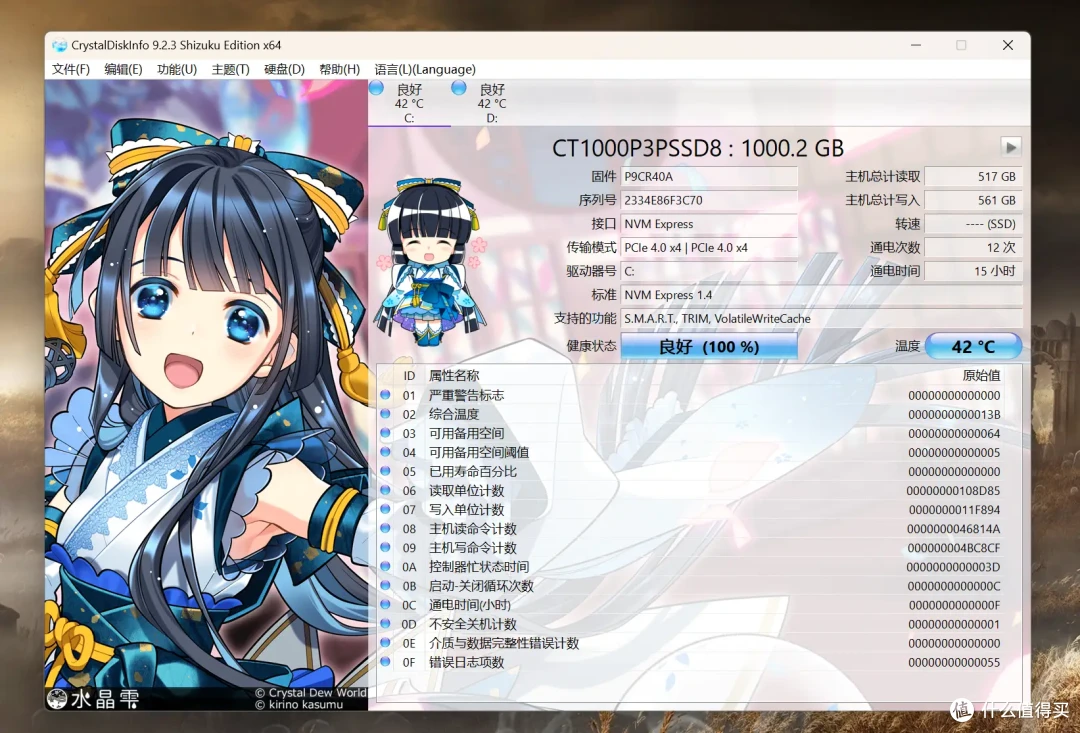Click the status dot for attribute 05
The height and width of the screenshot is (733, 1080).
click(385, 471)
